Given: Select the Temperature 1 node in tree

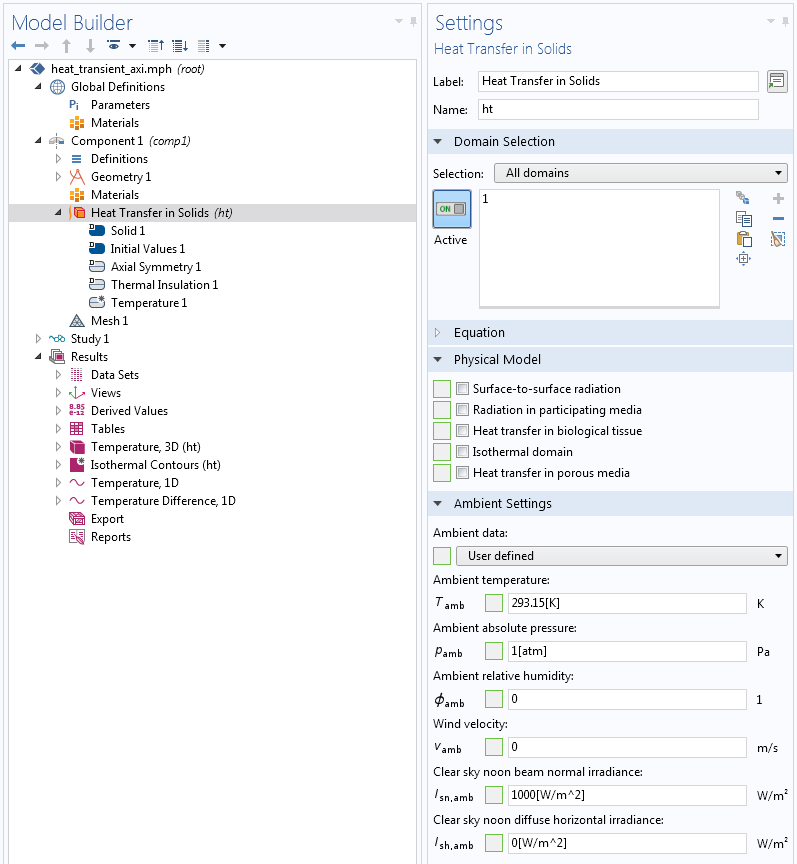Looking at the screenshot, I should pos(148,303).
